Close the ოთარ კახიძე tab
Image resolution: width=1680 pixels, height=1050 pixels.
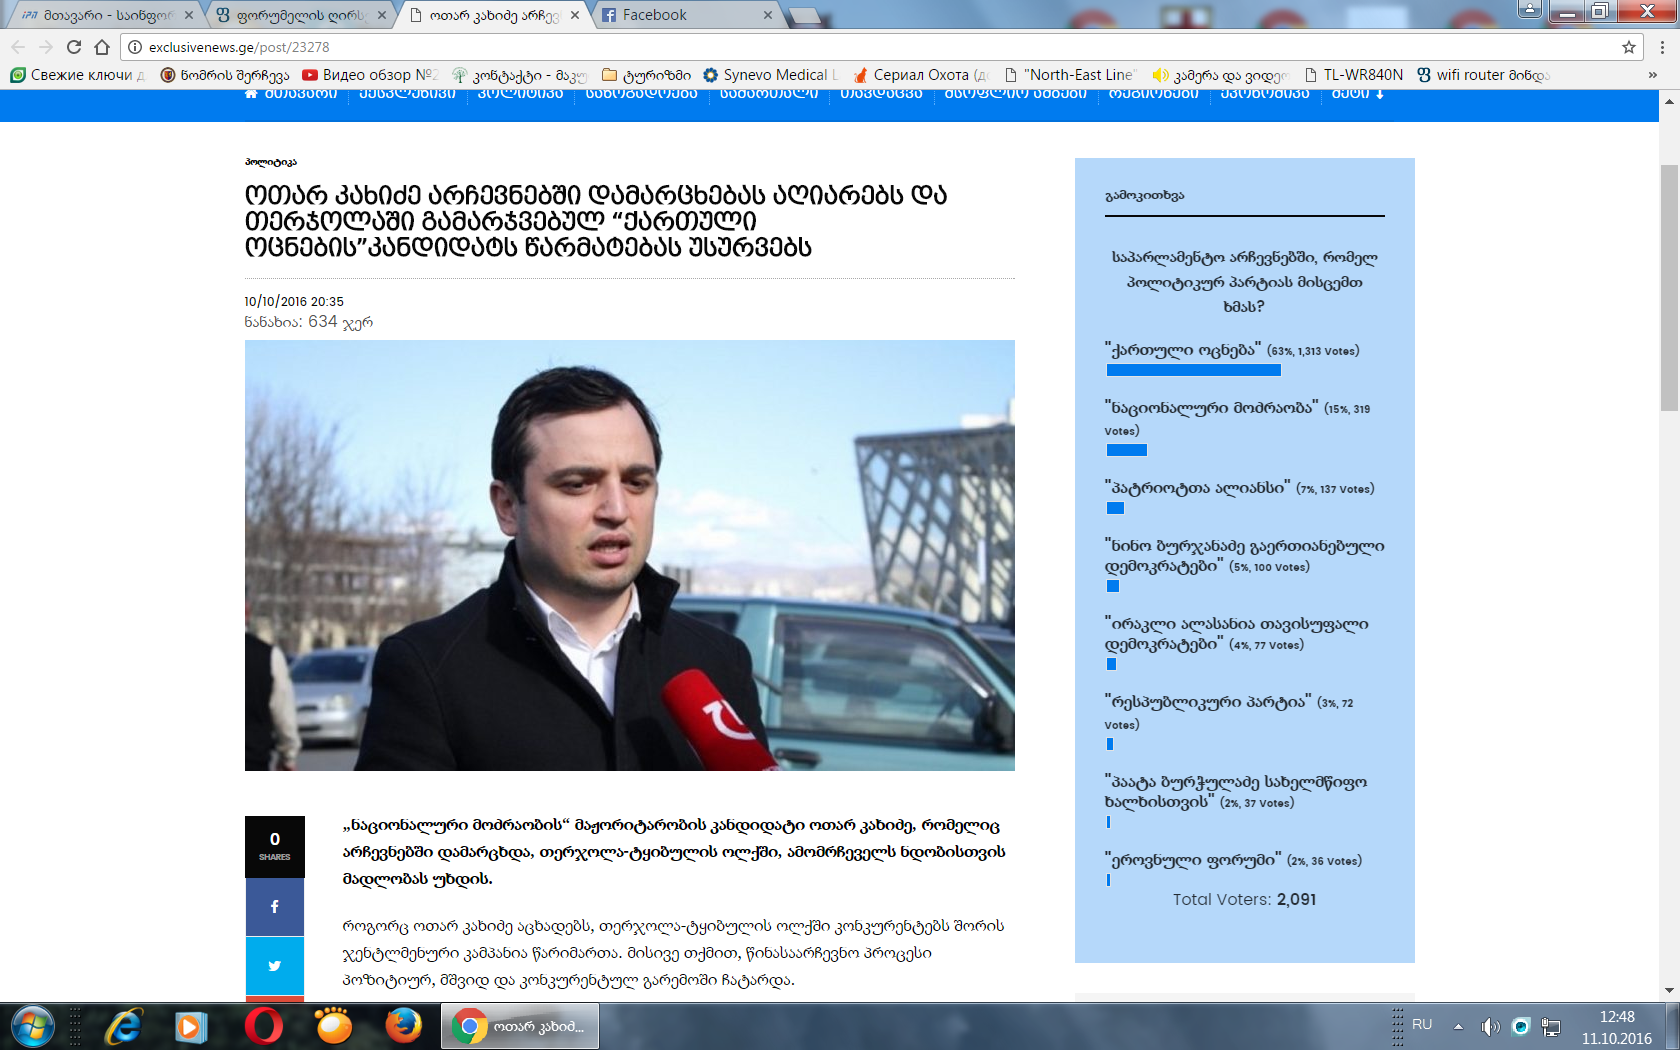pyautogui.click(x=575, y=15)
